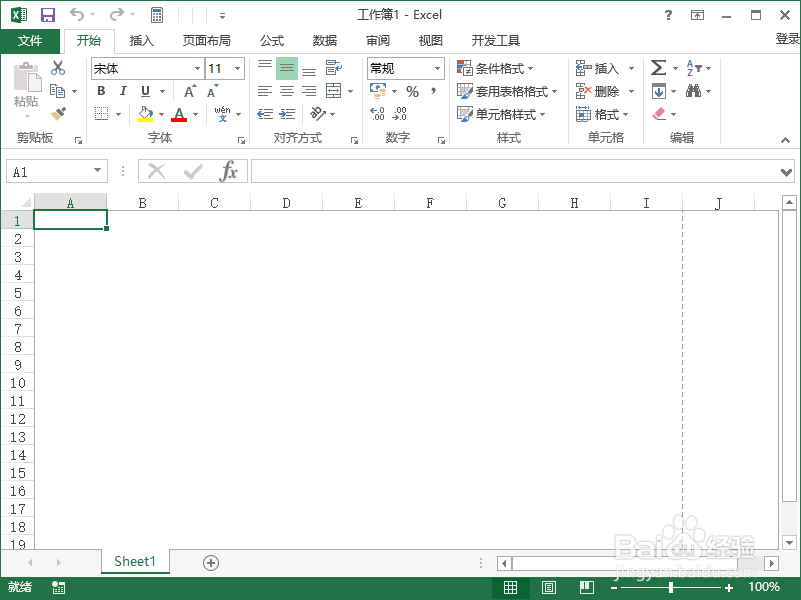
Task: Apply percent number style
Action: [414, 91]
